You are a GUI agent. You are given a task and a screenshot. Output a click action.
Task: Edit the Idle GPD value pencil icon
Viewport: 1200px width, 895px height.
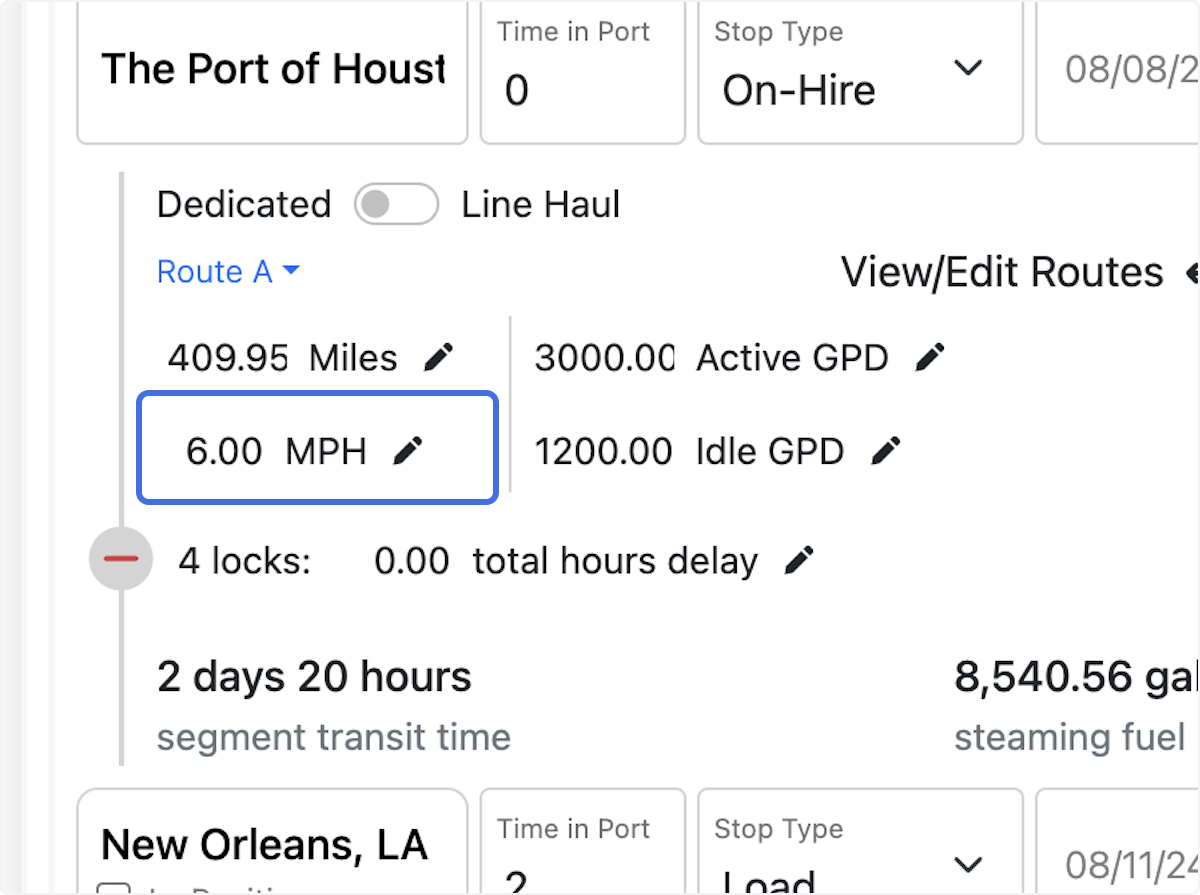point(885,450)
